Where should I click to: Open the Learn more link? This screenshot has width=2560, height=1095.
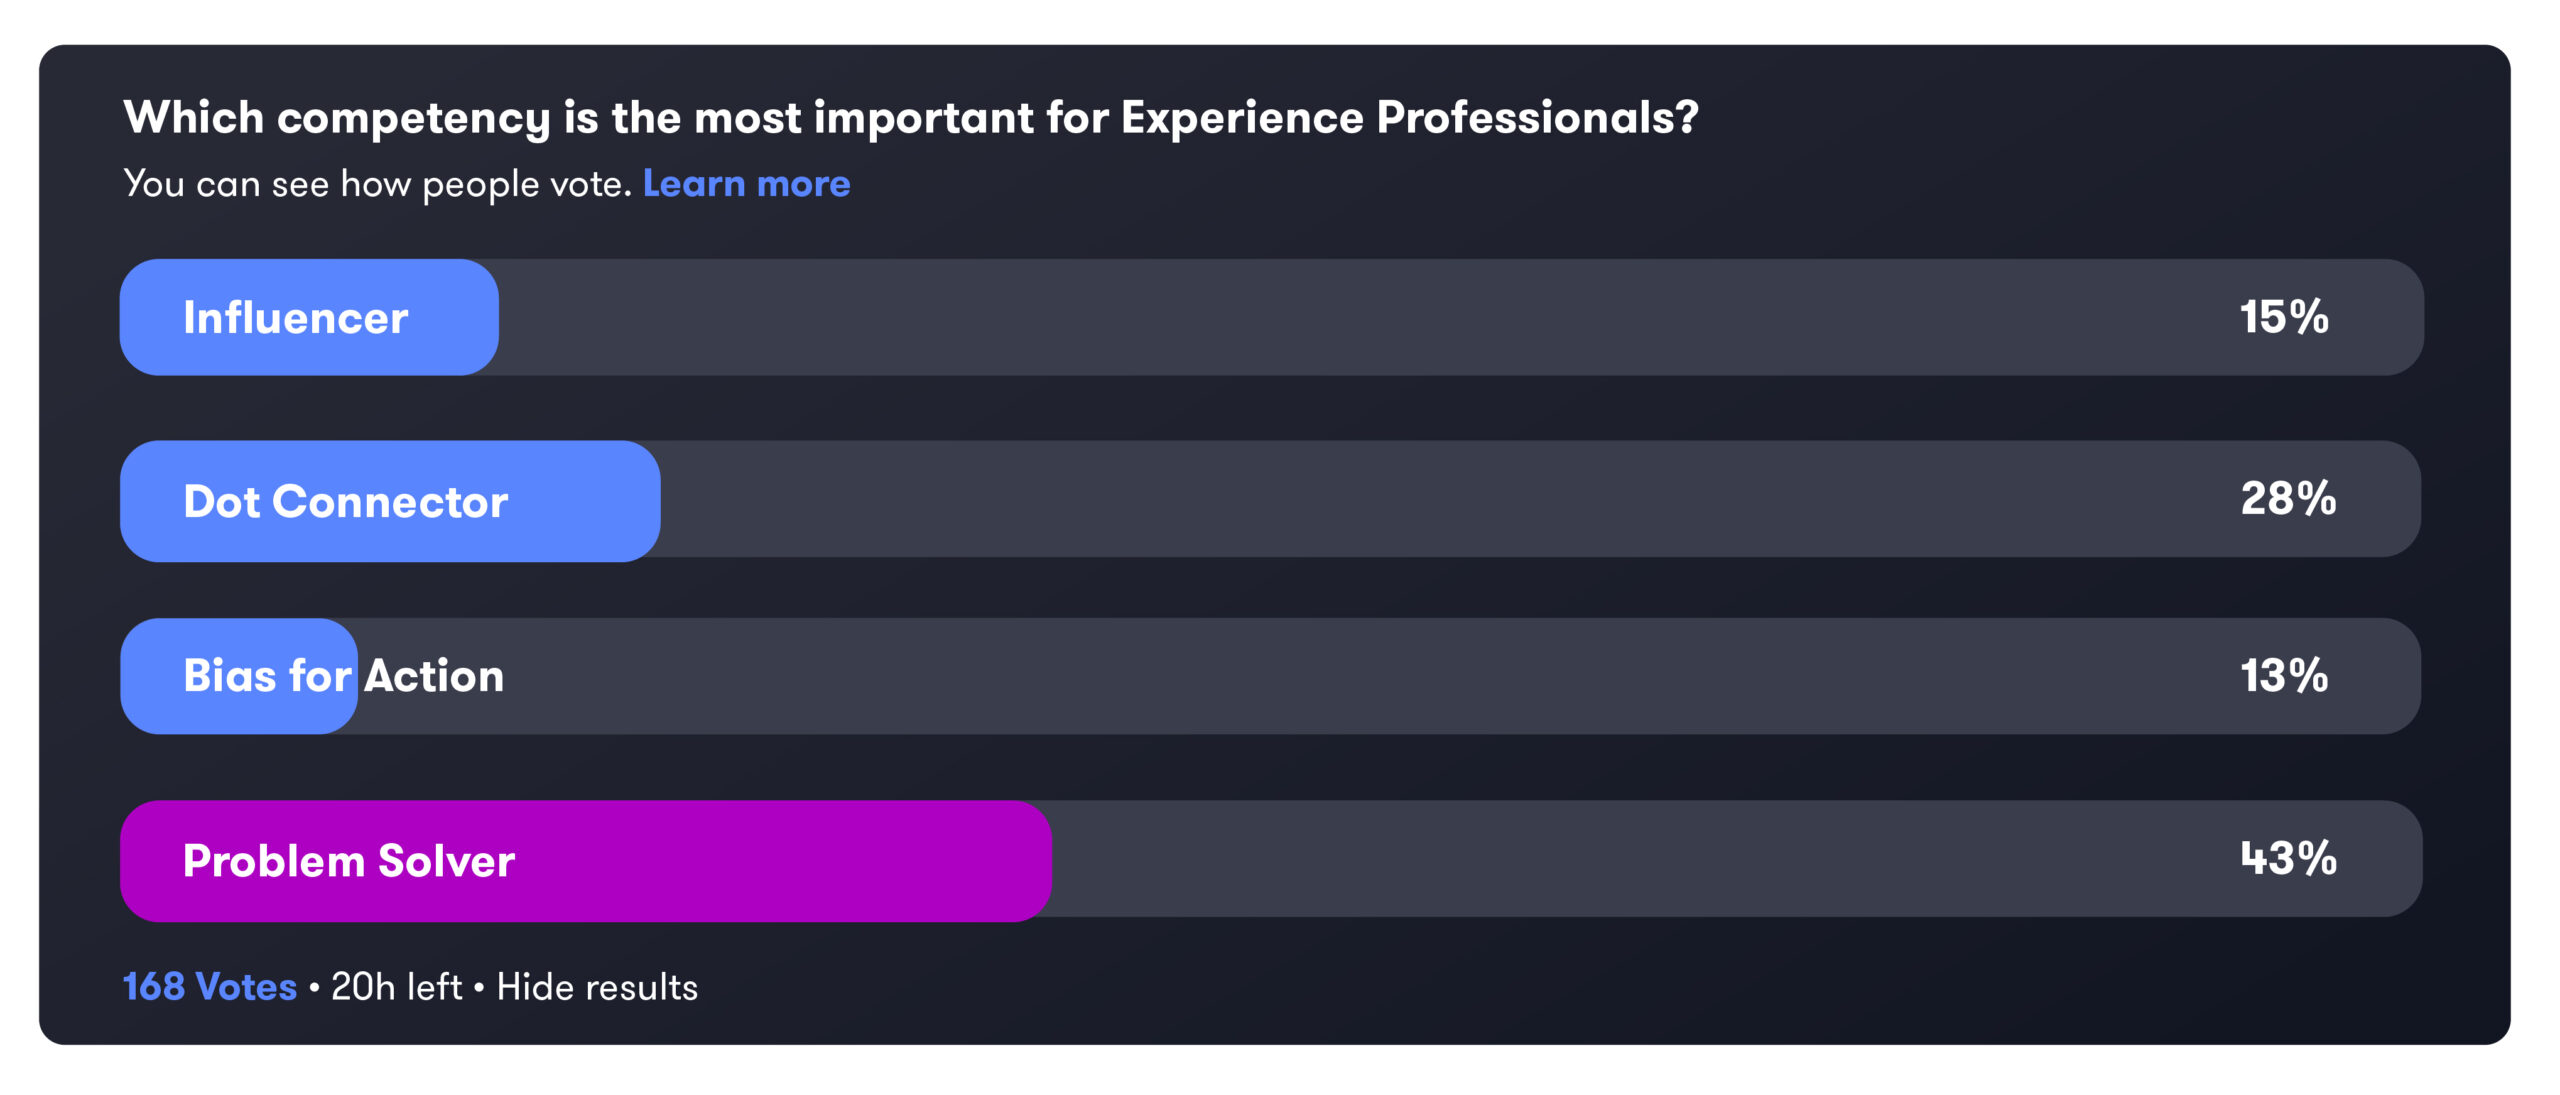(746, 184)
